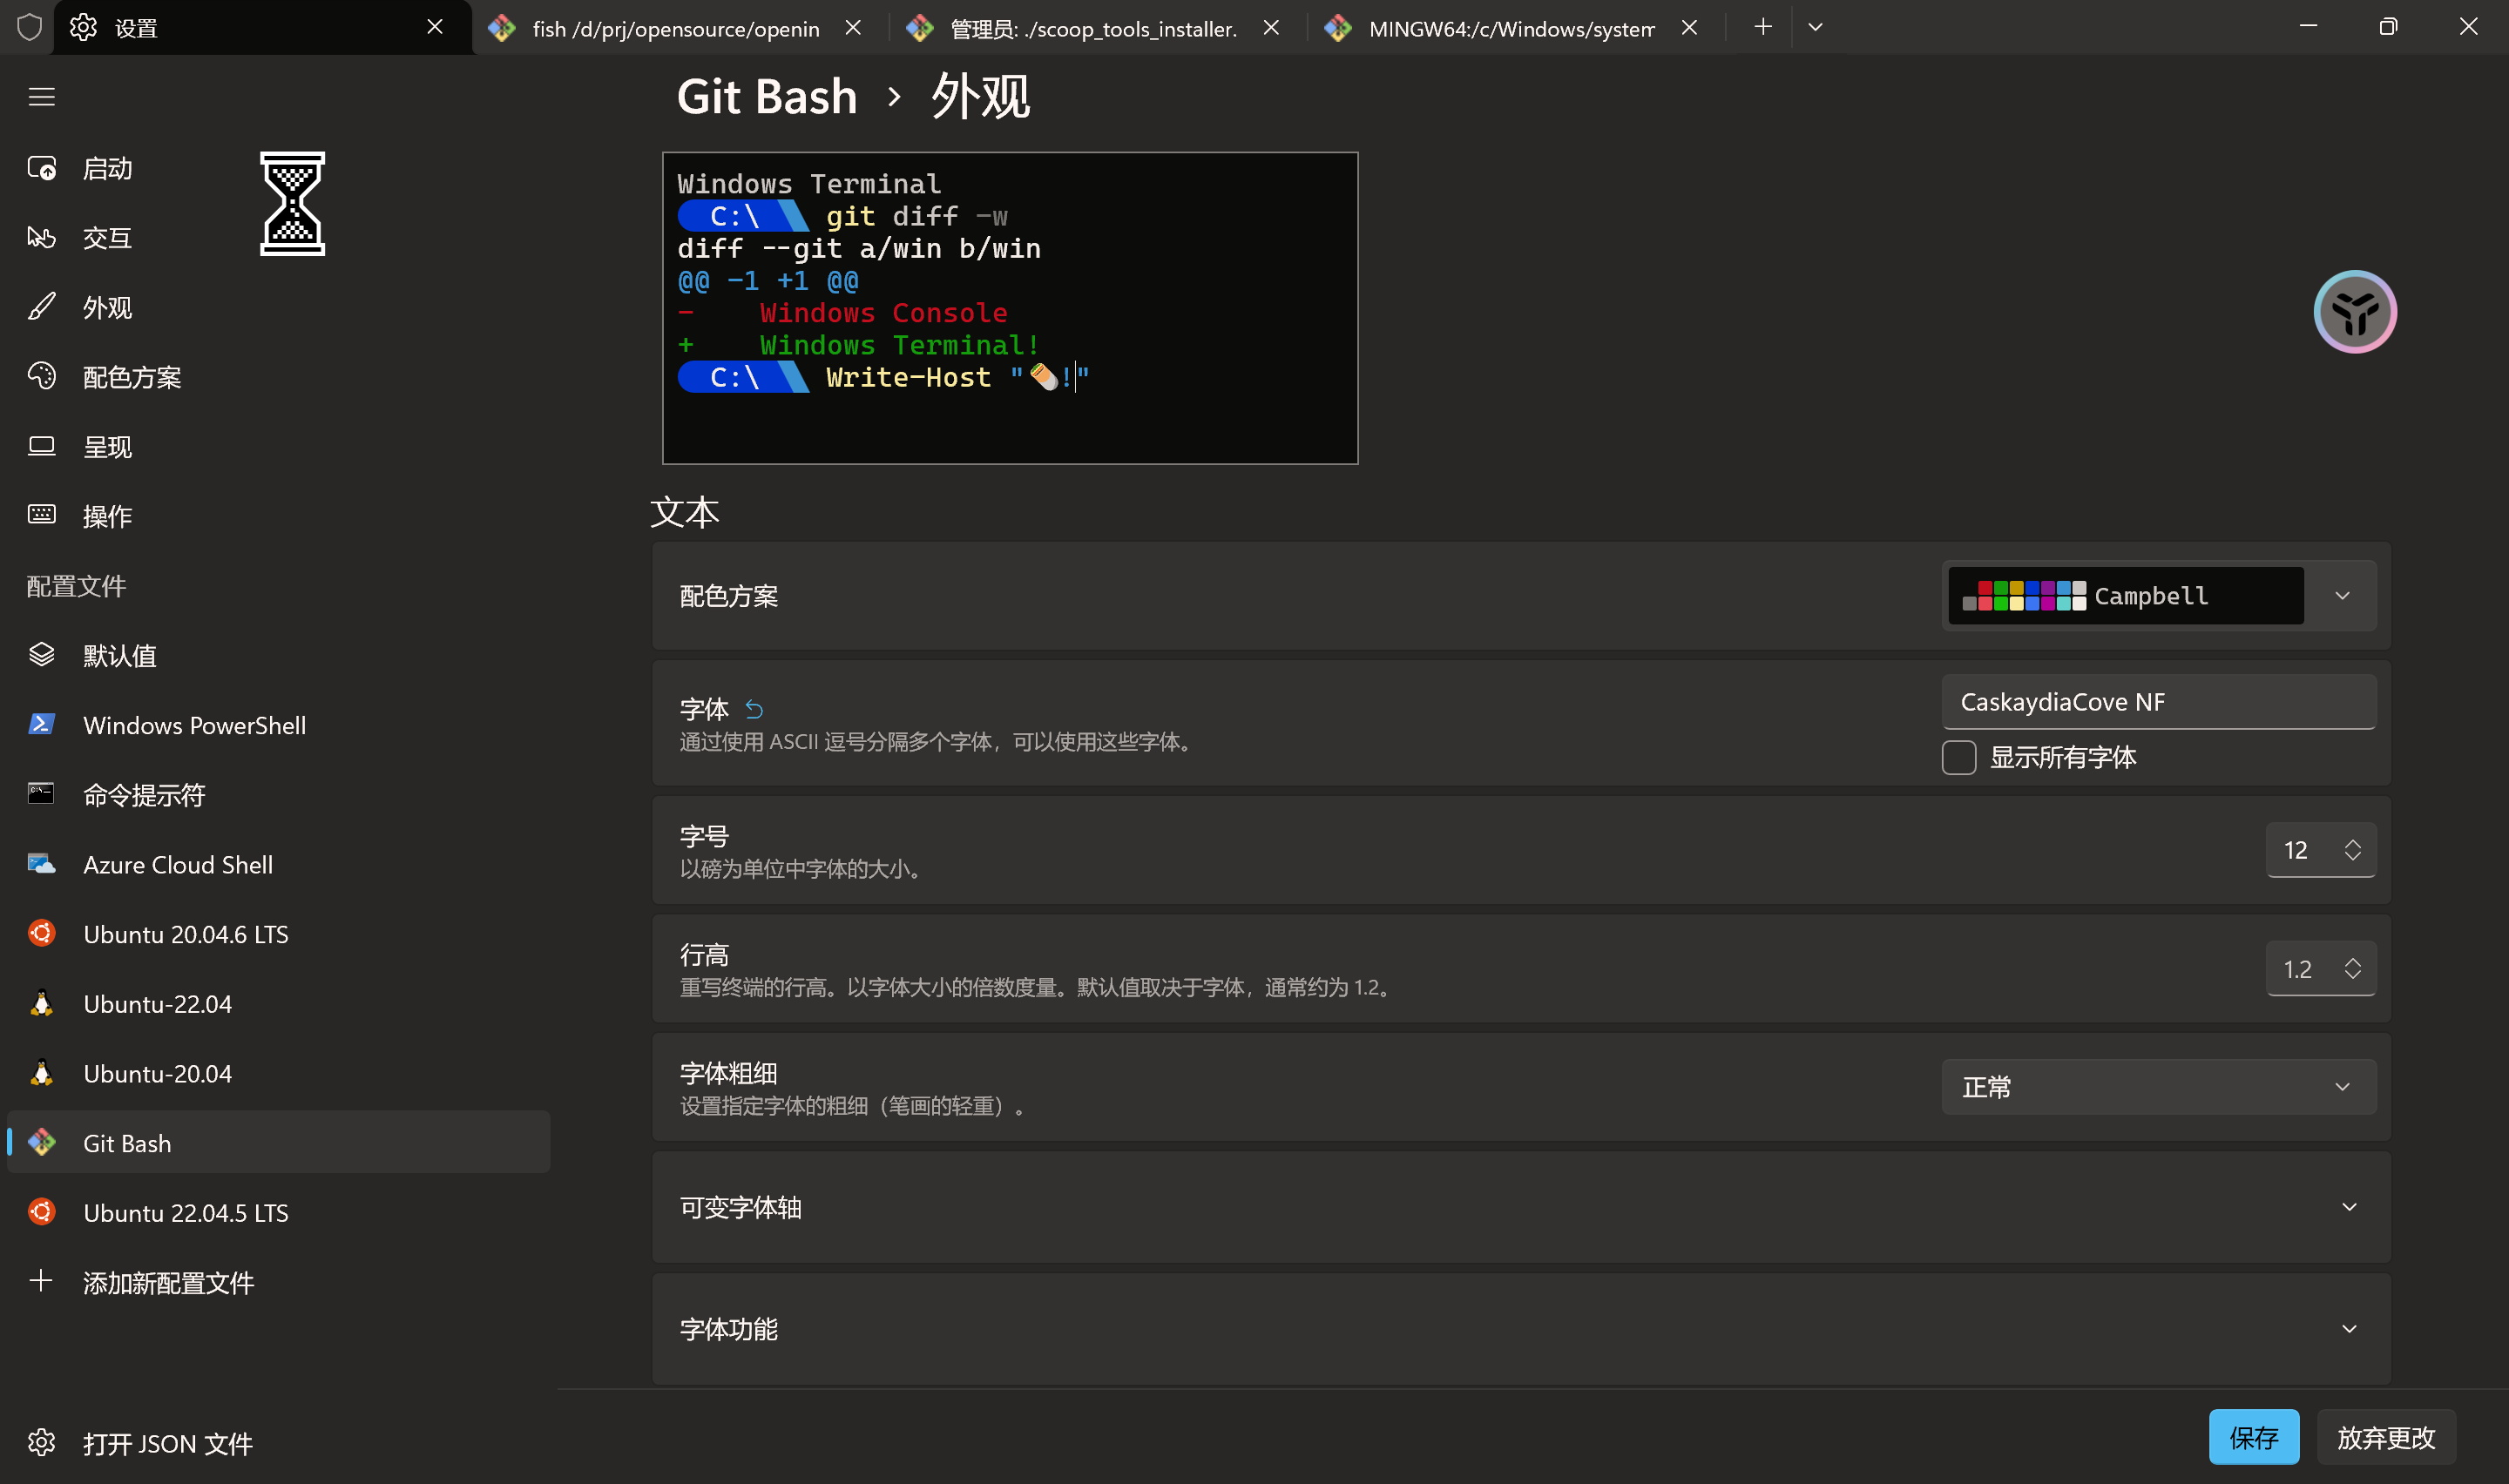The height and width of the screenshot is (1484, 2509).
Task: Click 添加新配置文件 to add profile
Action: pyautogui.click(x=279, y=1282)
